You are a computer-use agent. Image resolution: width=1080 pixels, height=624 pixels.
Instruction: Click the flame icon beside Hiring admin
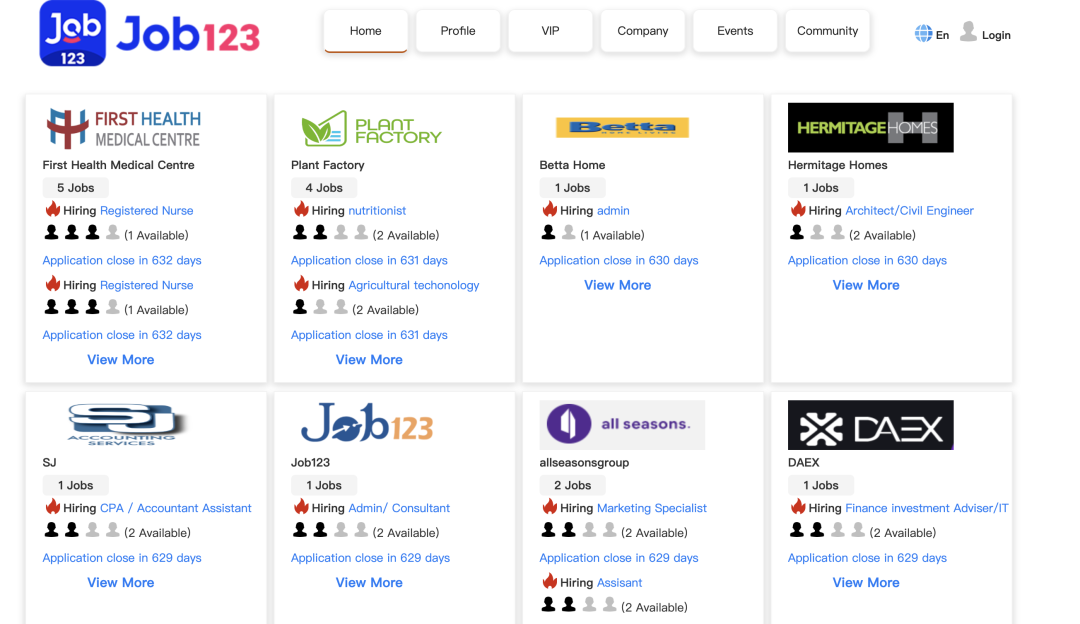coord(550,209)
